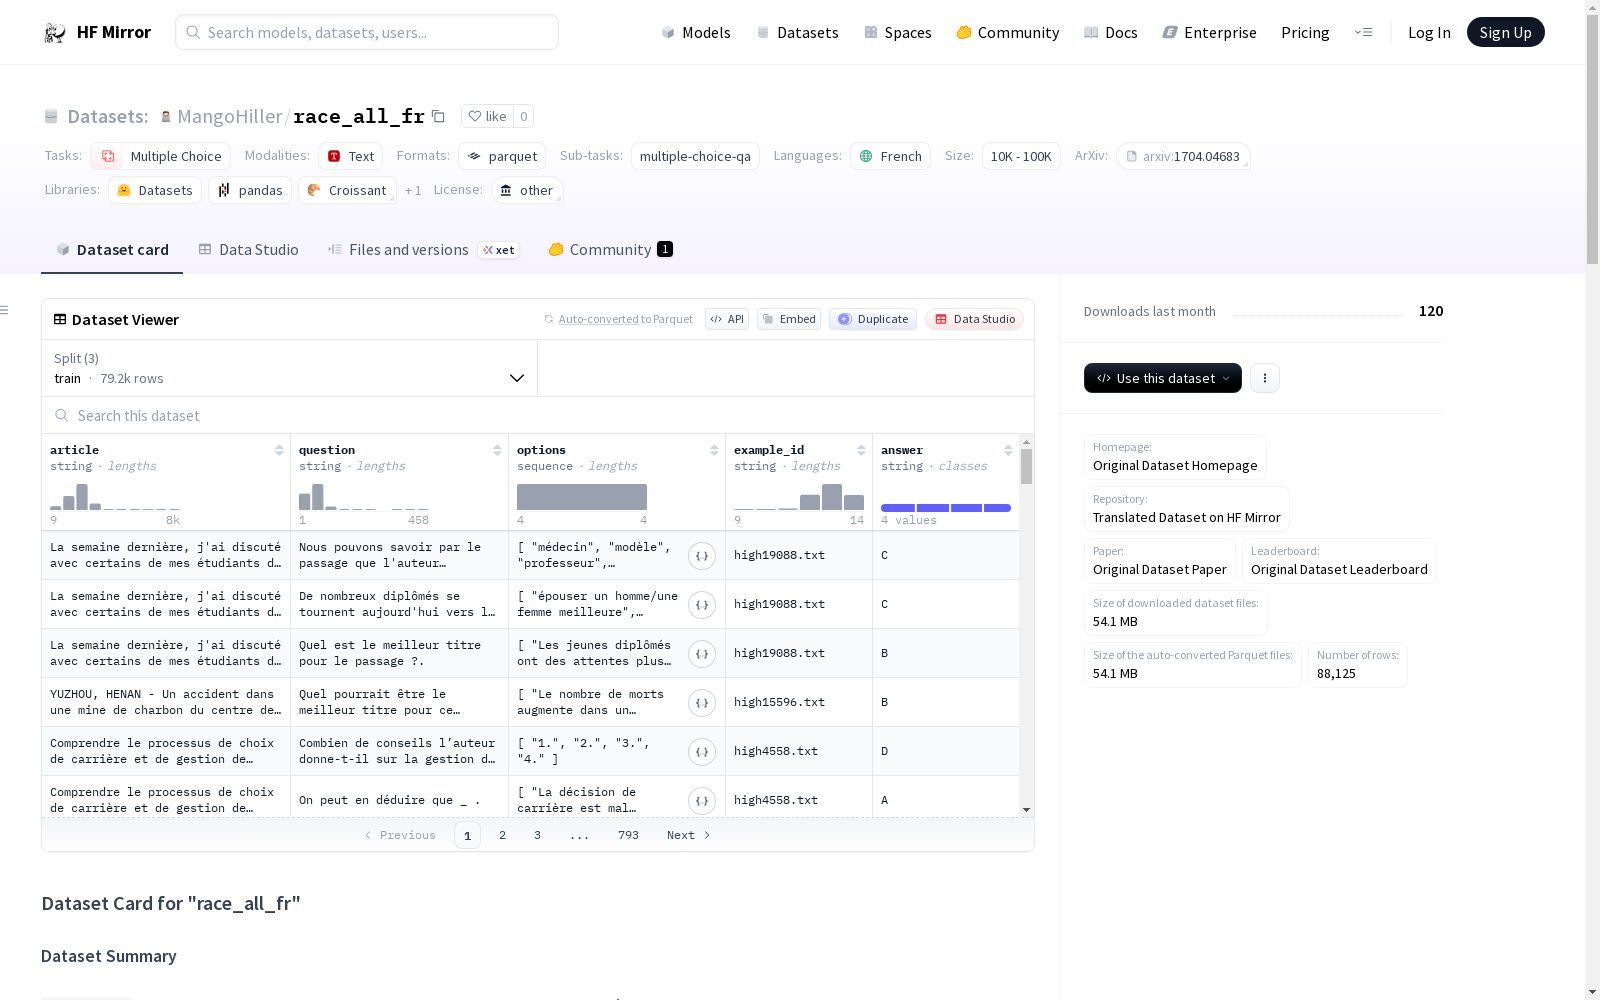Expand options JSON for "1.", "2." row
Viewport: 1600px width, 1000px height.
point(702,752)
